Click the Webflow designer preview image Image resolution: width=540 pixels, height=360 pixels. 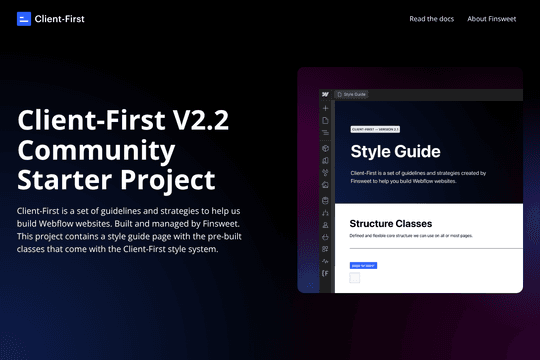(410, 180)
